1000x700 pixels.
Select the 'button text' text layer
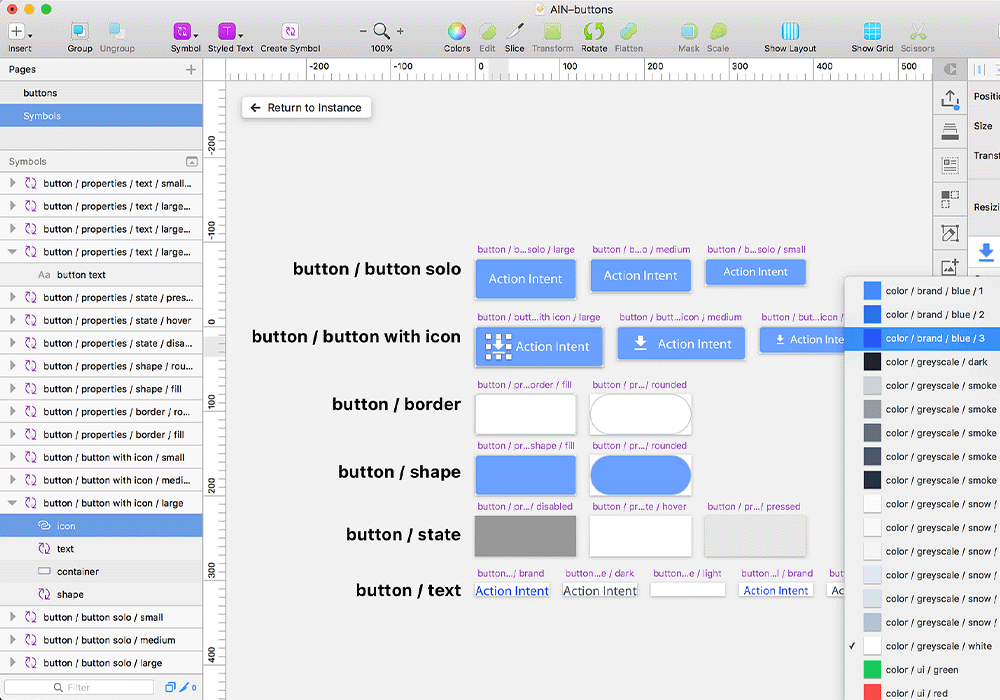point(101,275)
